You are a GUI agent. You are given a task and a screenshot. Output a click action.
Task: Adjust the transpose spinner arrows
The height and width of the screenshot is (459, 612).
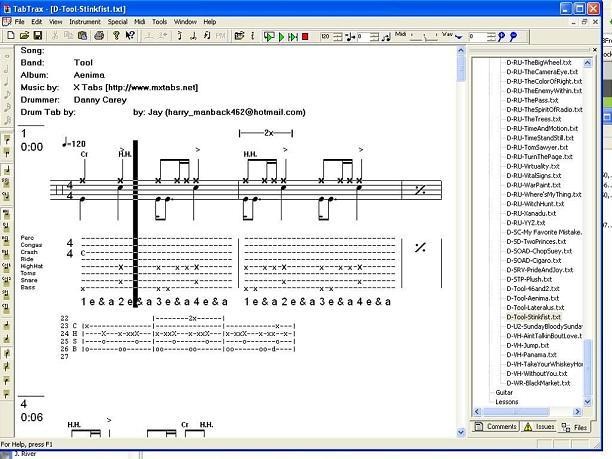pyautogui.click(x=374, y=37)
